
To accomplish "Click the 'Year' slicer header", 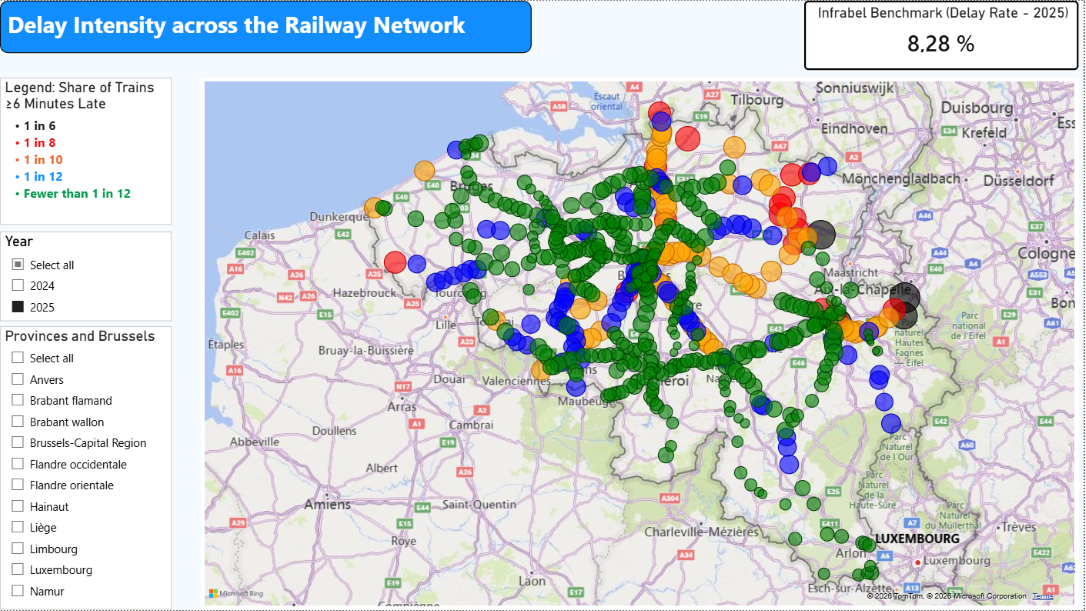I will tap(19, 241).
